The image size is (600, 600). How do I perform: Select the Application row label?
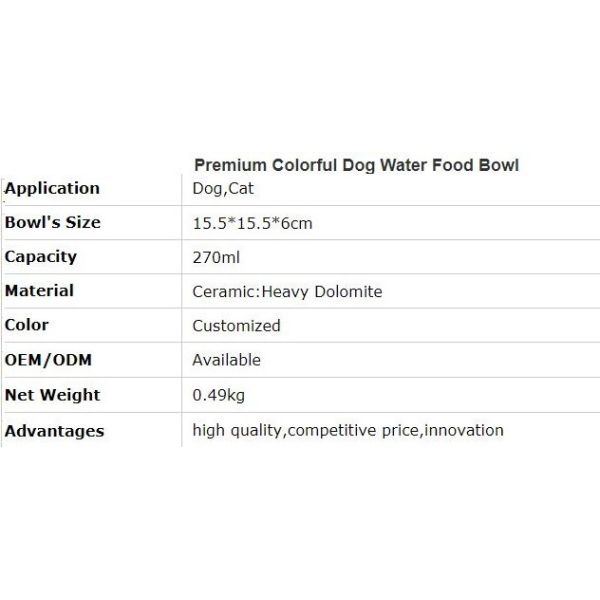tap(52, 188)
